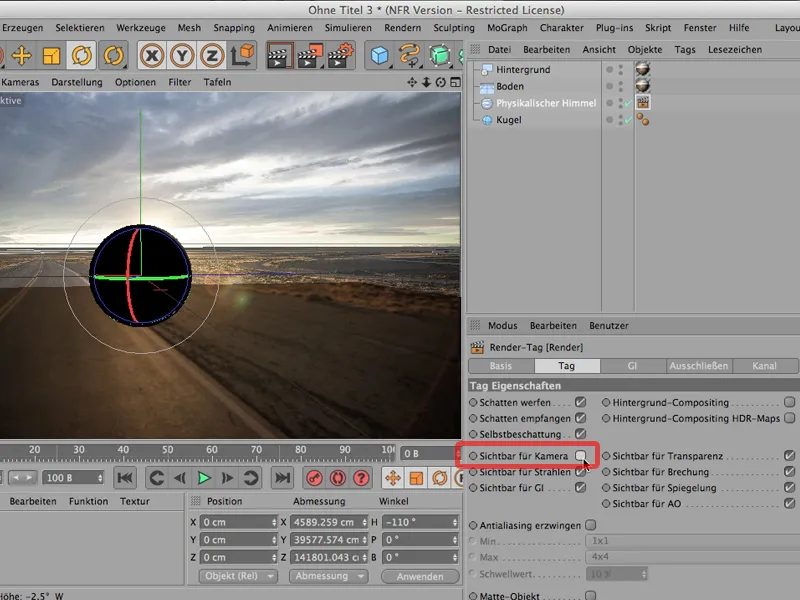Select the Move tool icon
The width and height of the screenshot is (800, 600).
[x=21, y=55]
